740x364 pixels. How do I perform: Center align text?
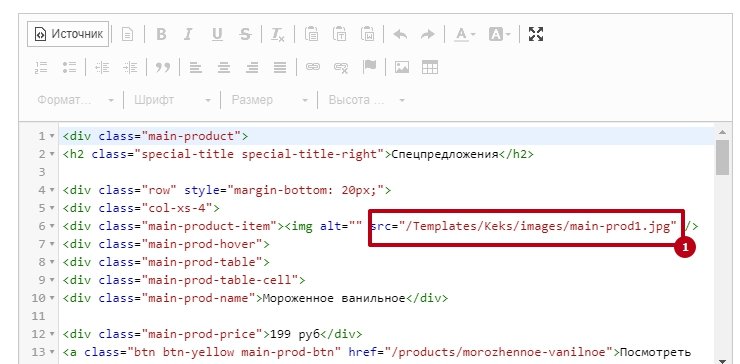coord(224,68)
